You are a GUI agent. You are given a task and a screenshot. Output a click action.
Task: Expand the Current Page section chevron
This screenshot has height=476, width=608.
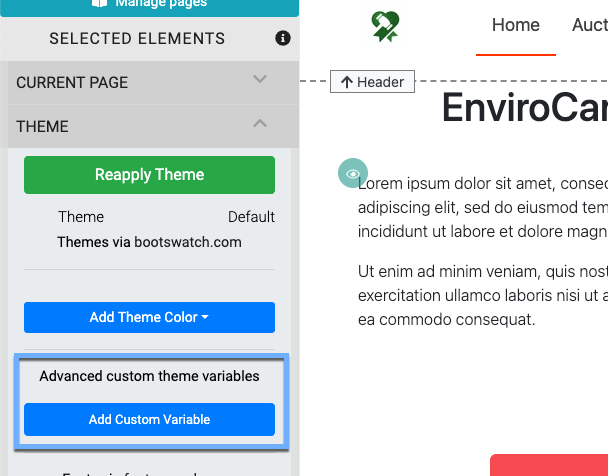tap(260, 80)
